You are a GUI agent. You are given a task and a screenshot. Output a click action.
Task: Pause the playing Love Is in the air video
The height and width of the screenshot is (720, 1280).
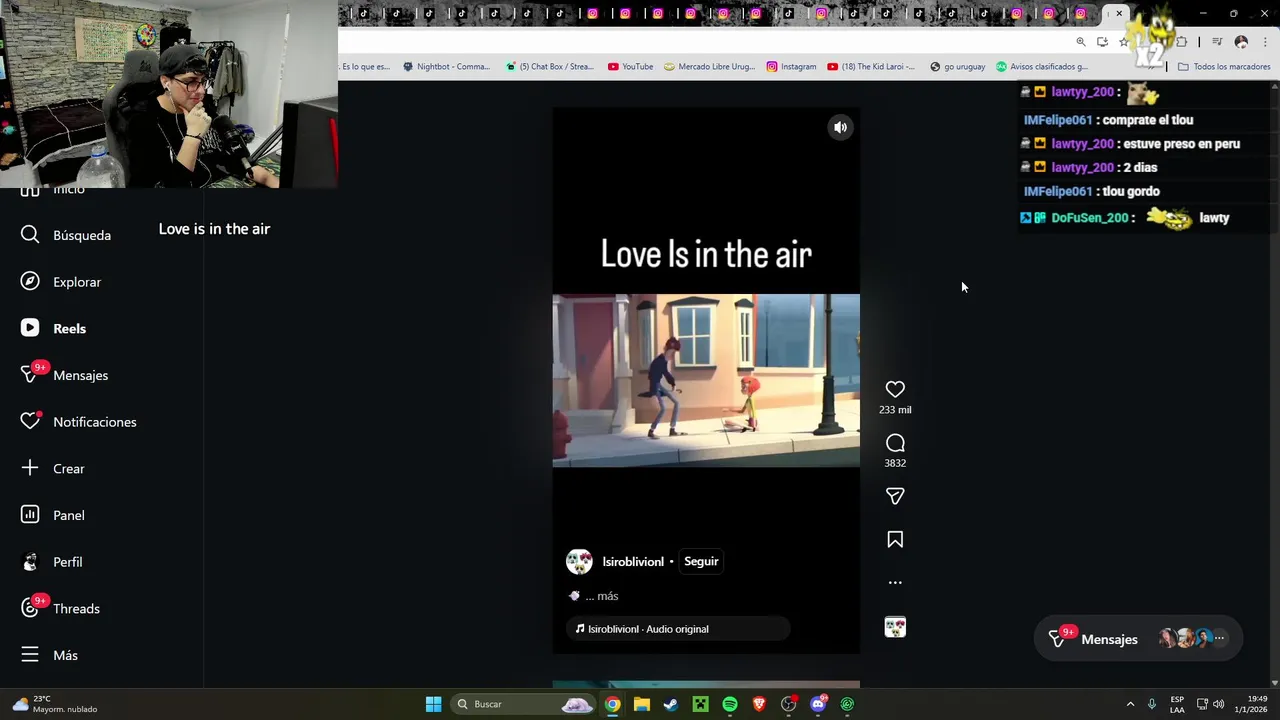(706, 380)
